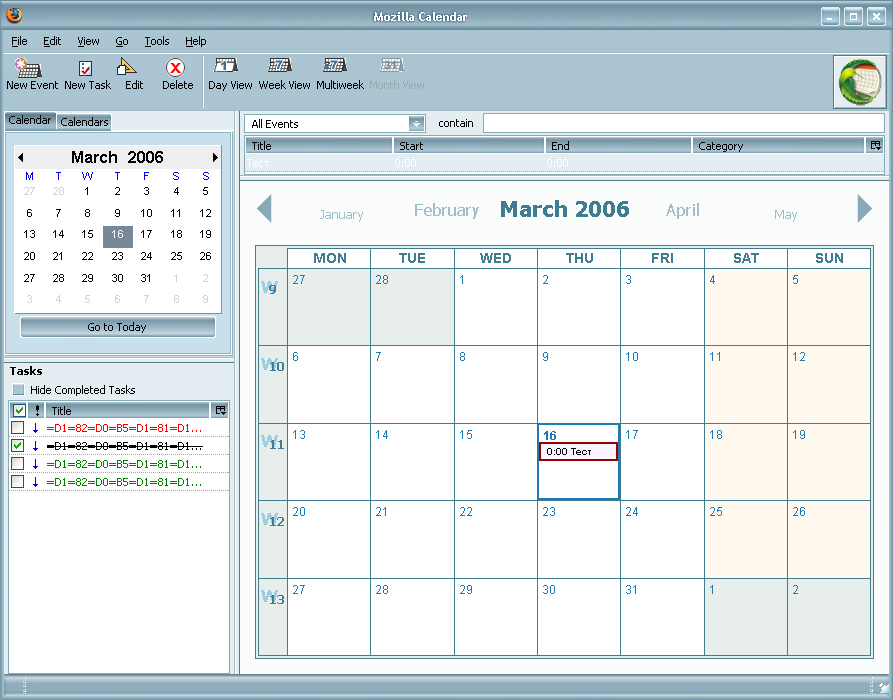Open the Help menu
The height and width of the screenshot is (700, 893).
point(195,41)
